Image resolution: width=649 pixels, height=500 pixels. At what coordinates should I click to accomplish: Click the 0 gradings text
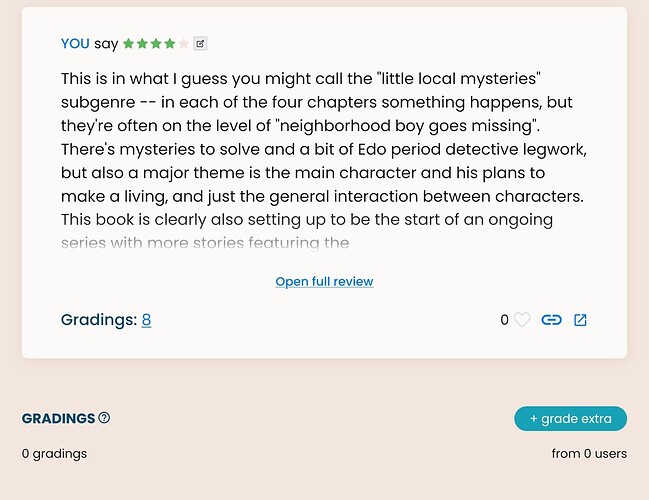tap(54, 454)
